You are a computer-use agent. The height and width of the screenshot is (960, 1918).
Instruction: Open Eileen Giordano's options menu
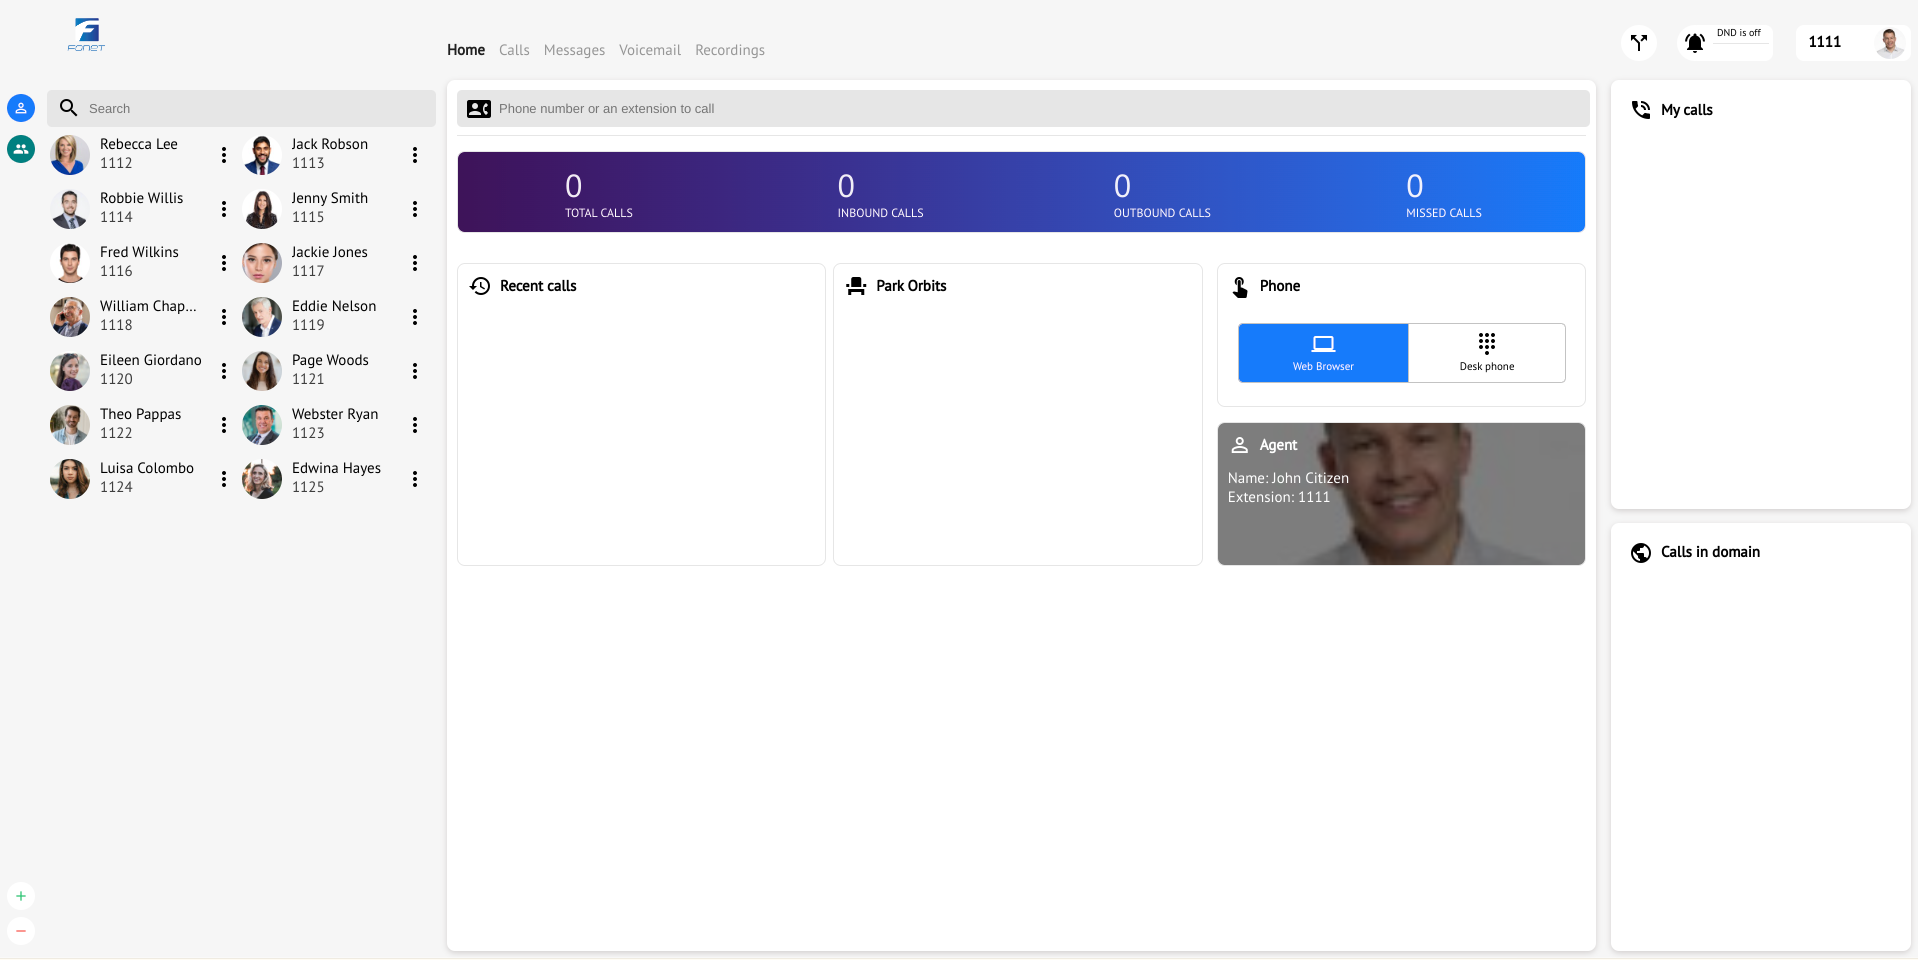[x=224, y=371]
